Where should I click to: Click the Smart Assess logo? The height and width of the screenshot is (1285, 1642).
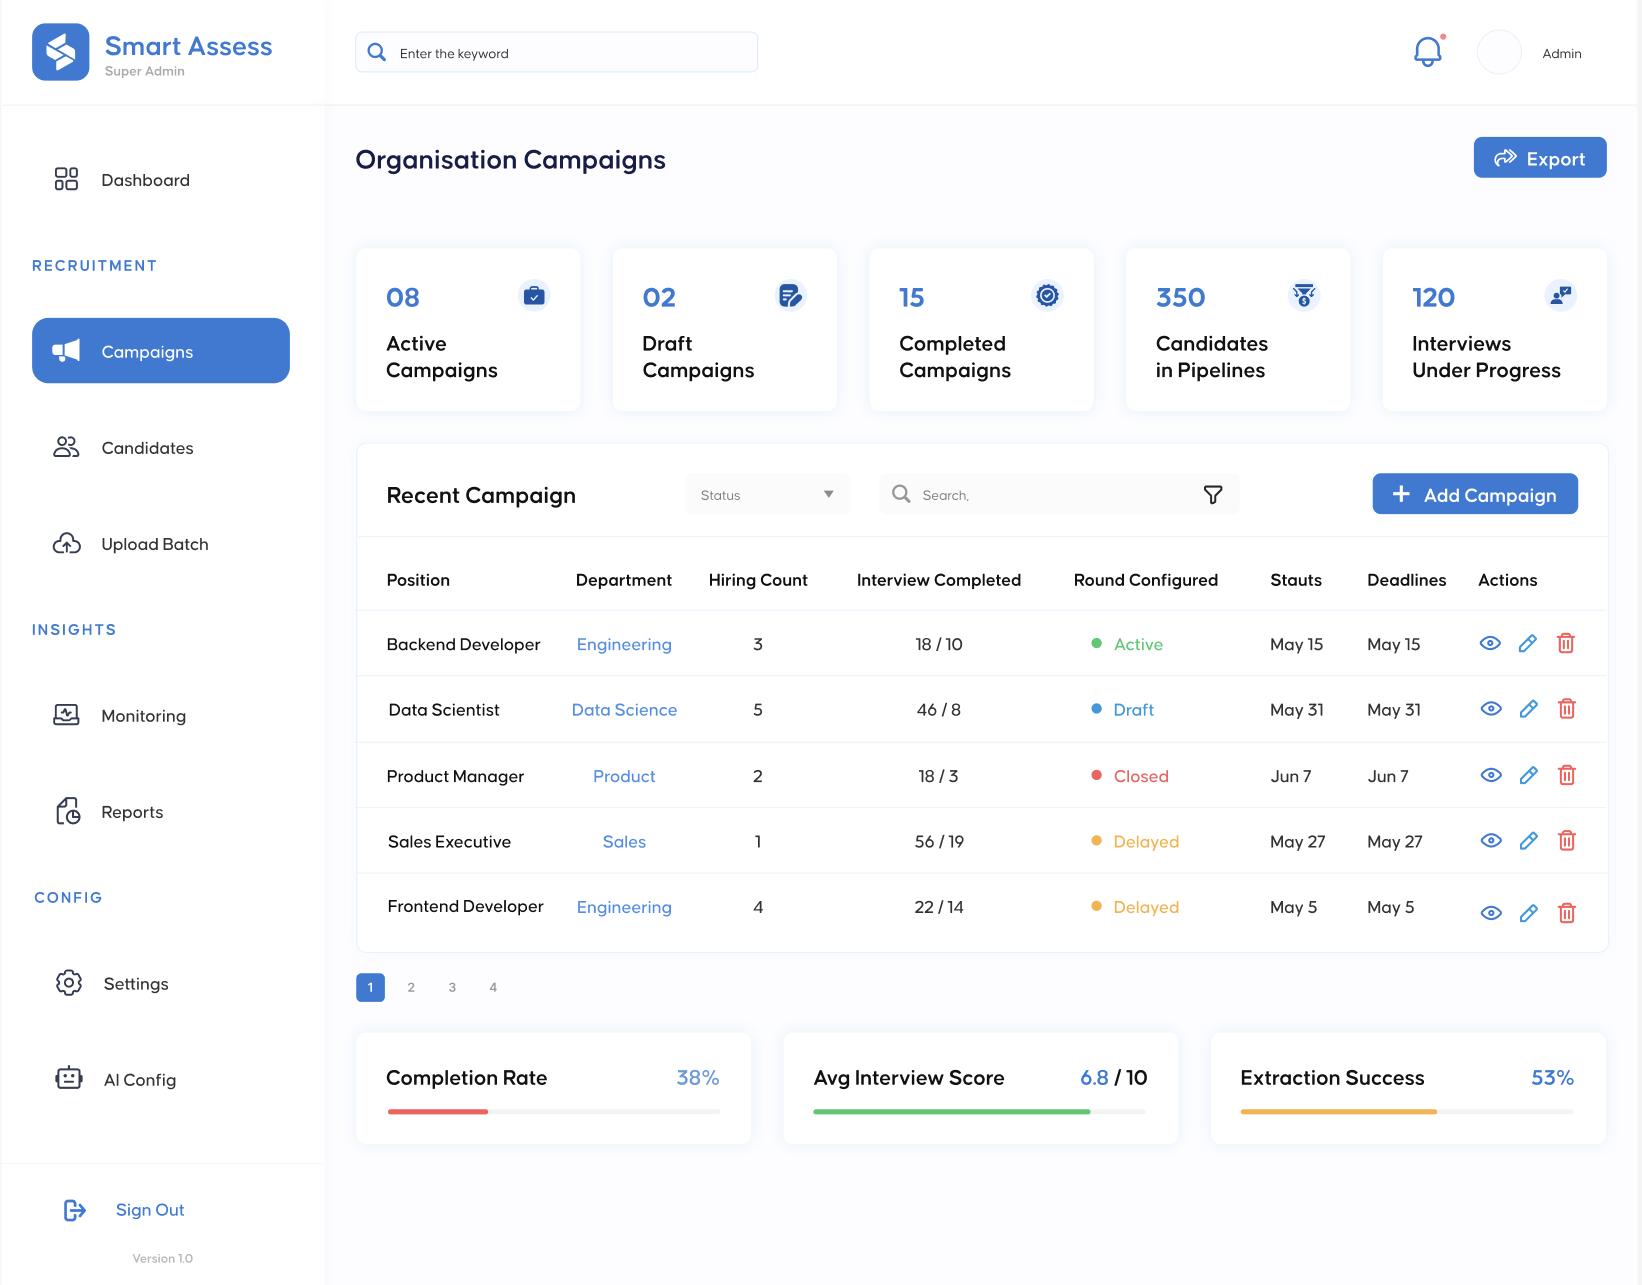pos(61,52)
